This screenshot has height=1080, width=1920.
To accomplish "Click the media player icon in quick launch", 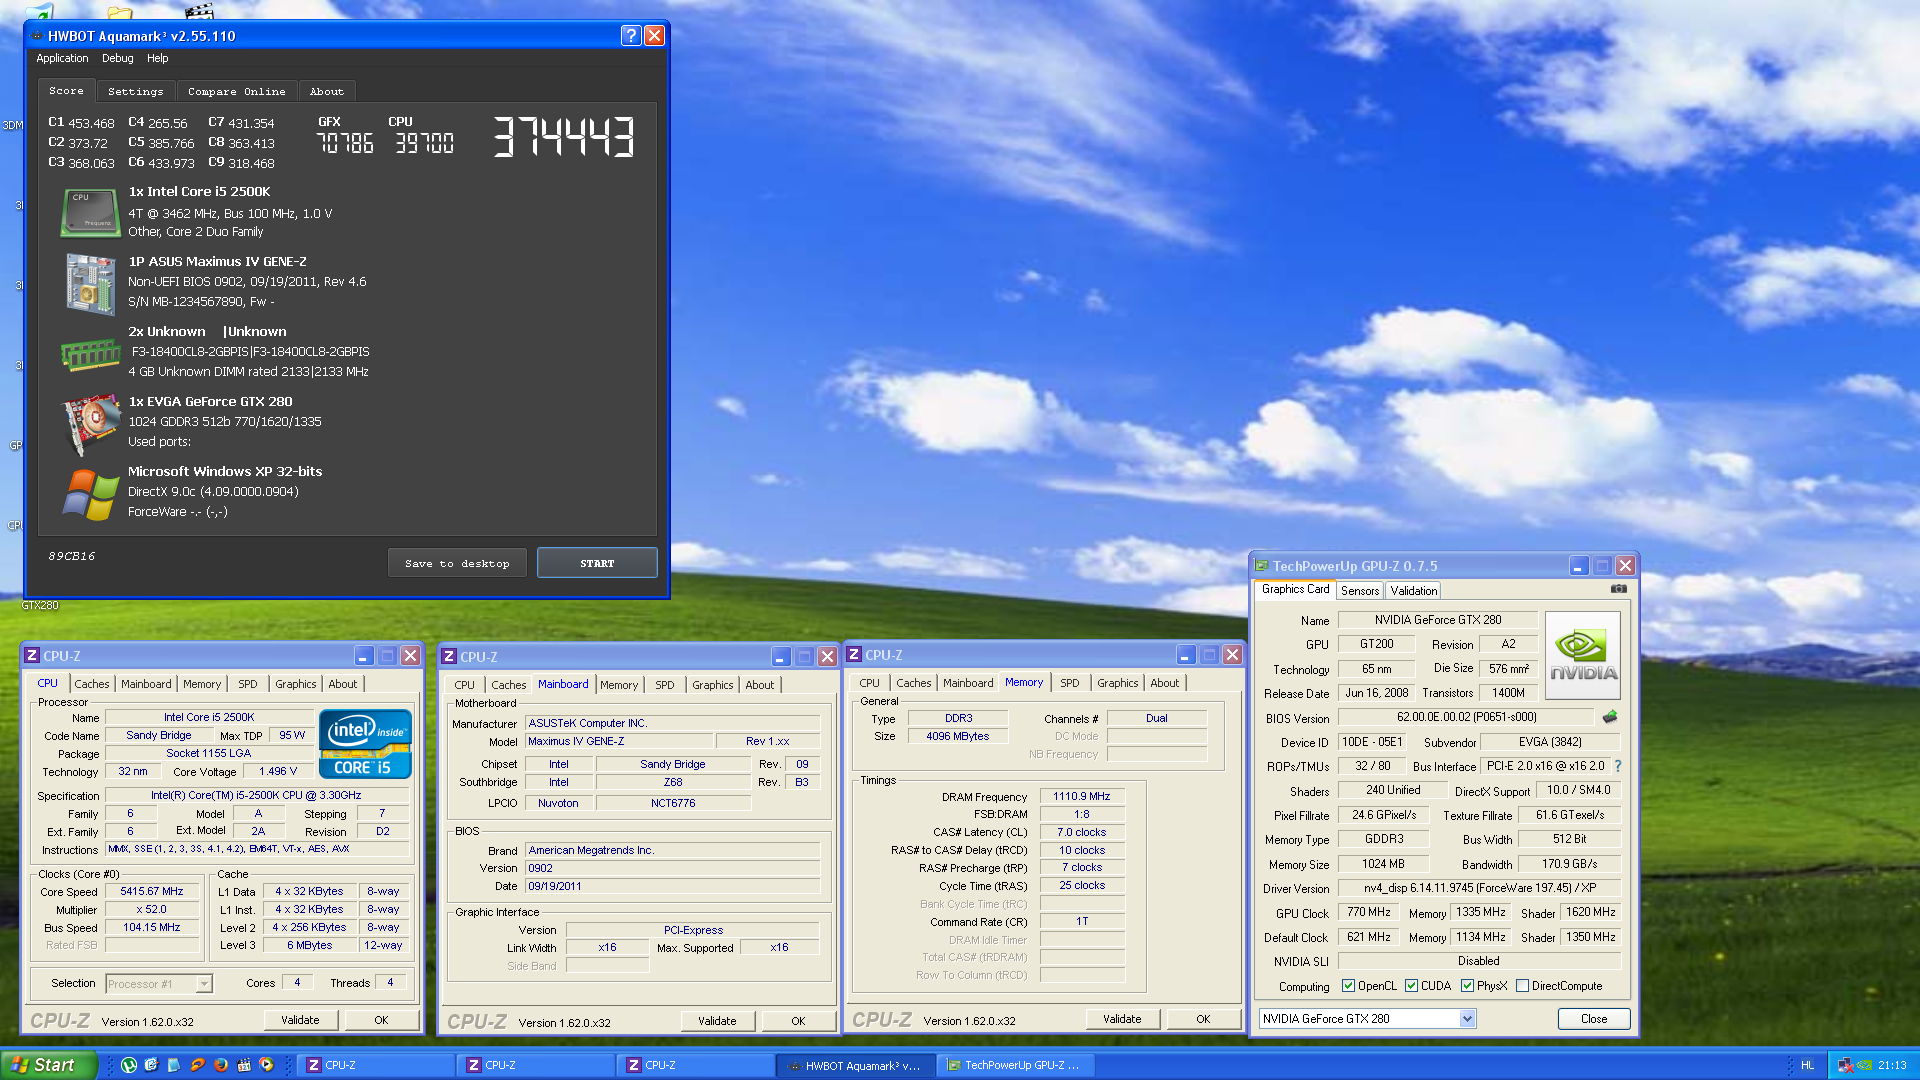I will click(x=266, y=1065).
